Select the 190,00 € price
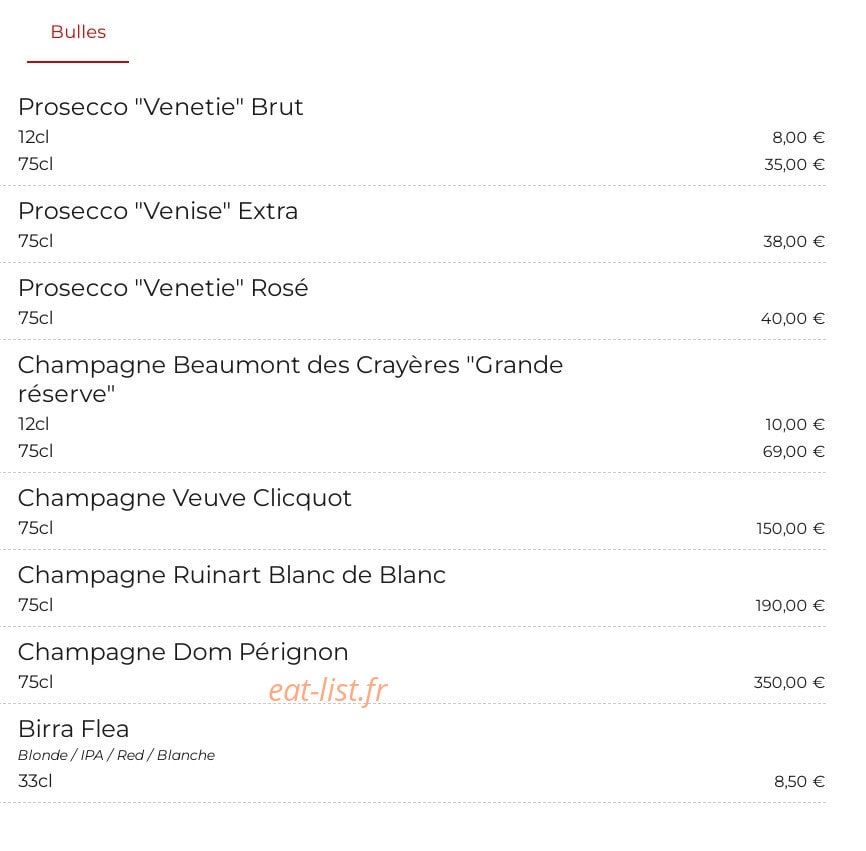866x851 pixels. [790, 606]
